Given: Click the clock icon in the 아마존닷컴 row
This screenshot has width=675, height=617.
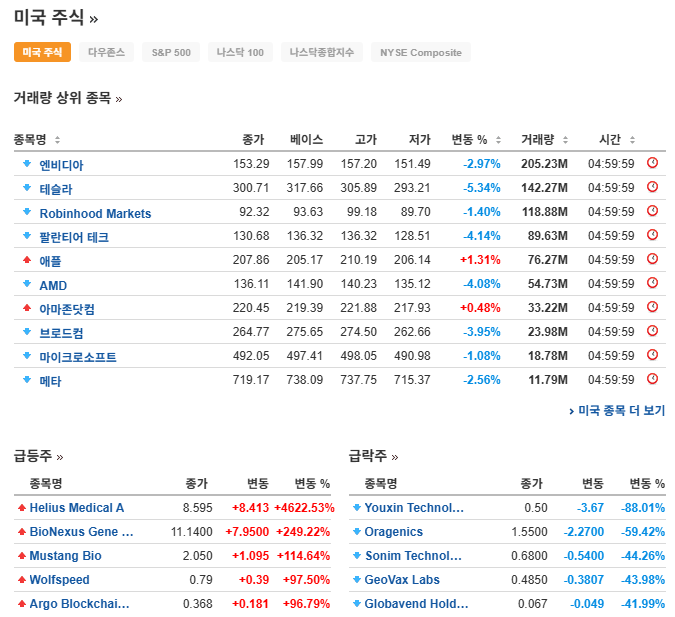Looking at the screenshot, I should (x=652, y=307).
